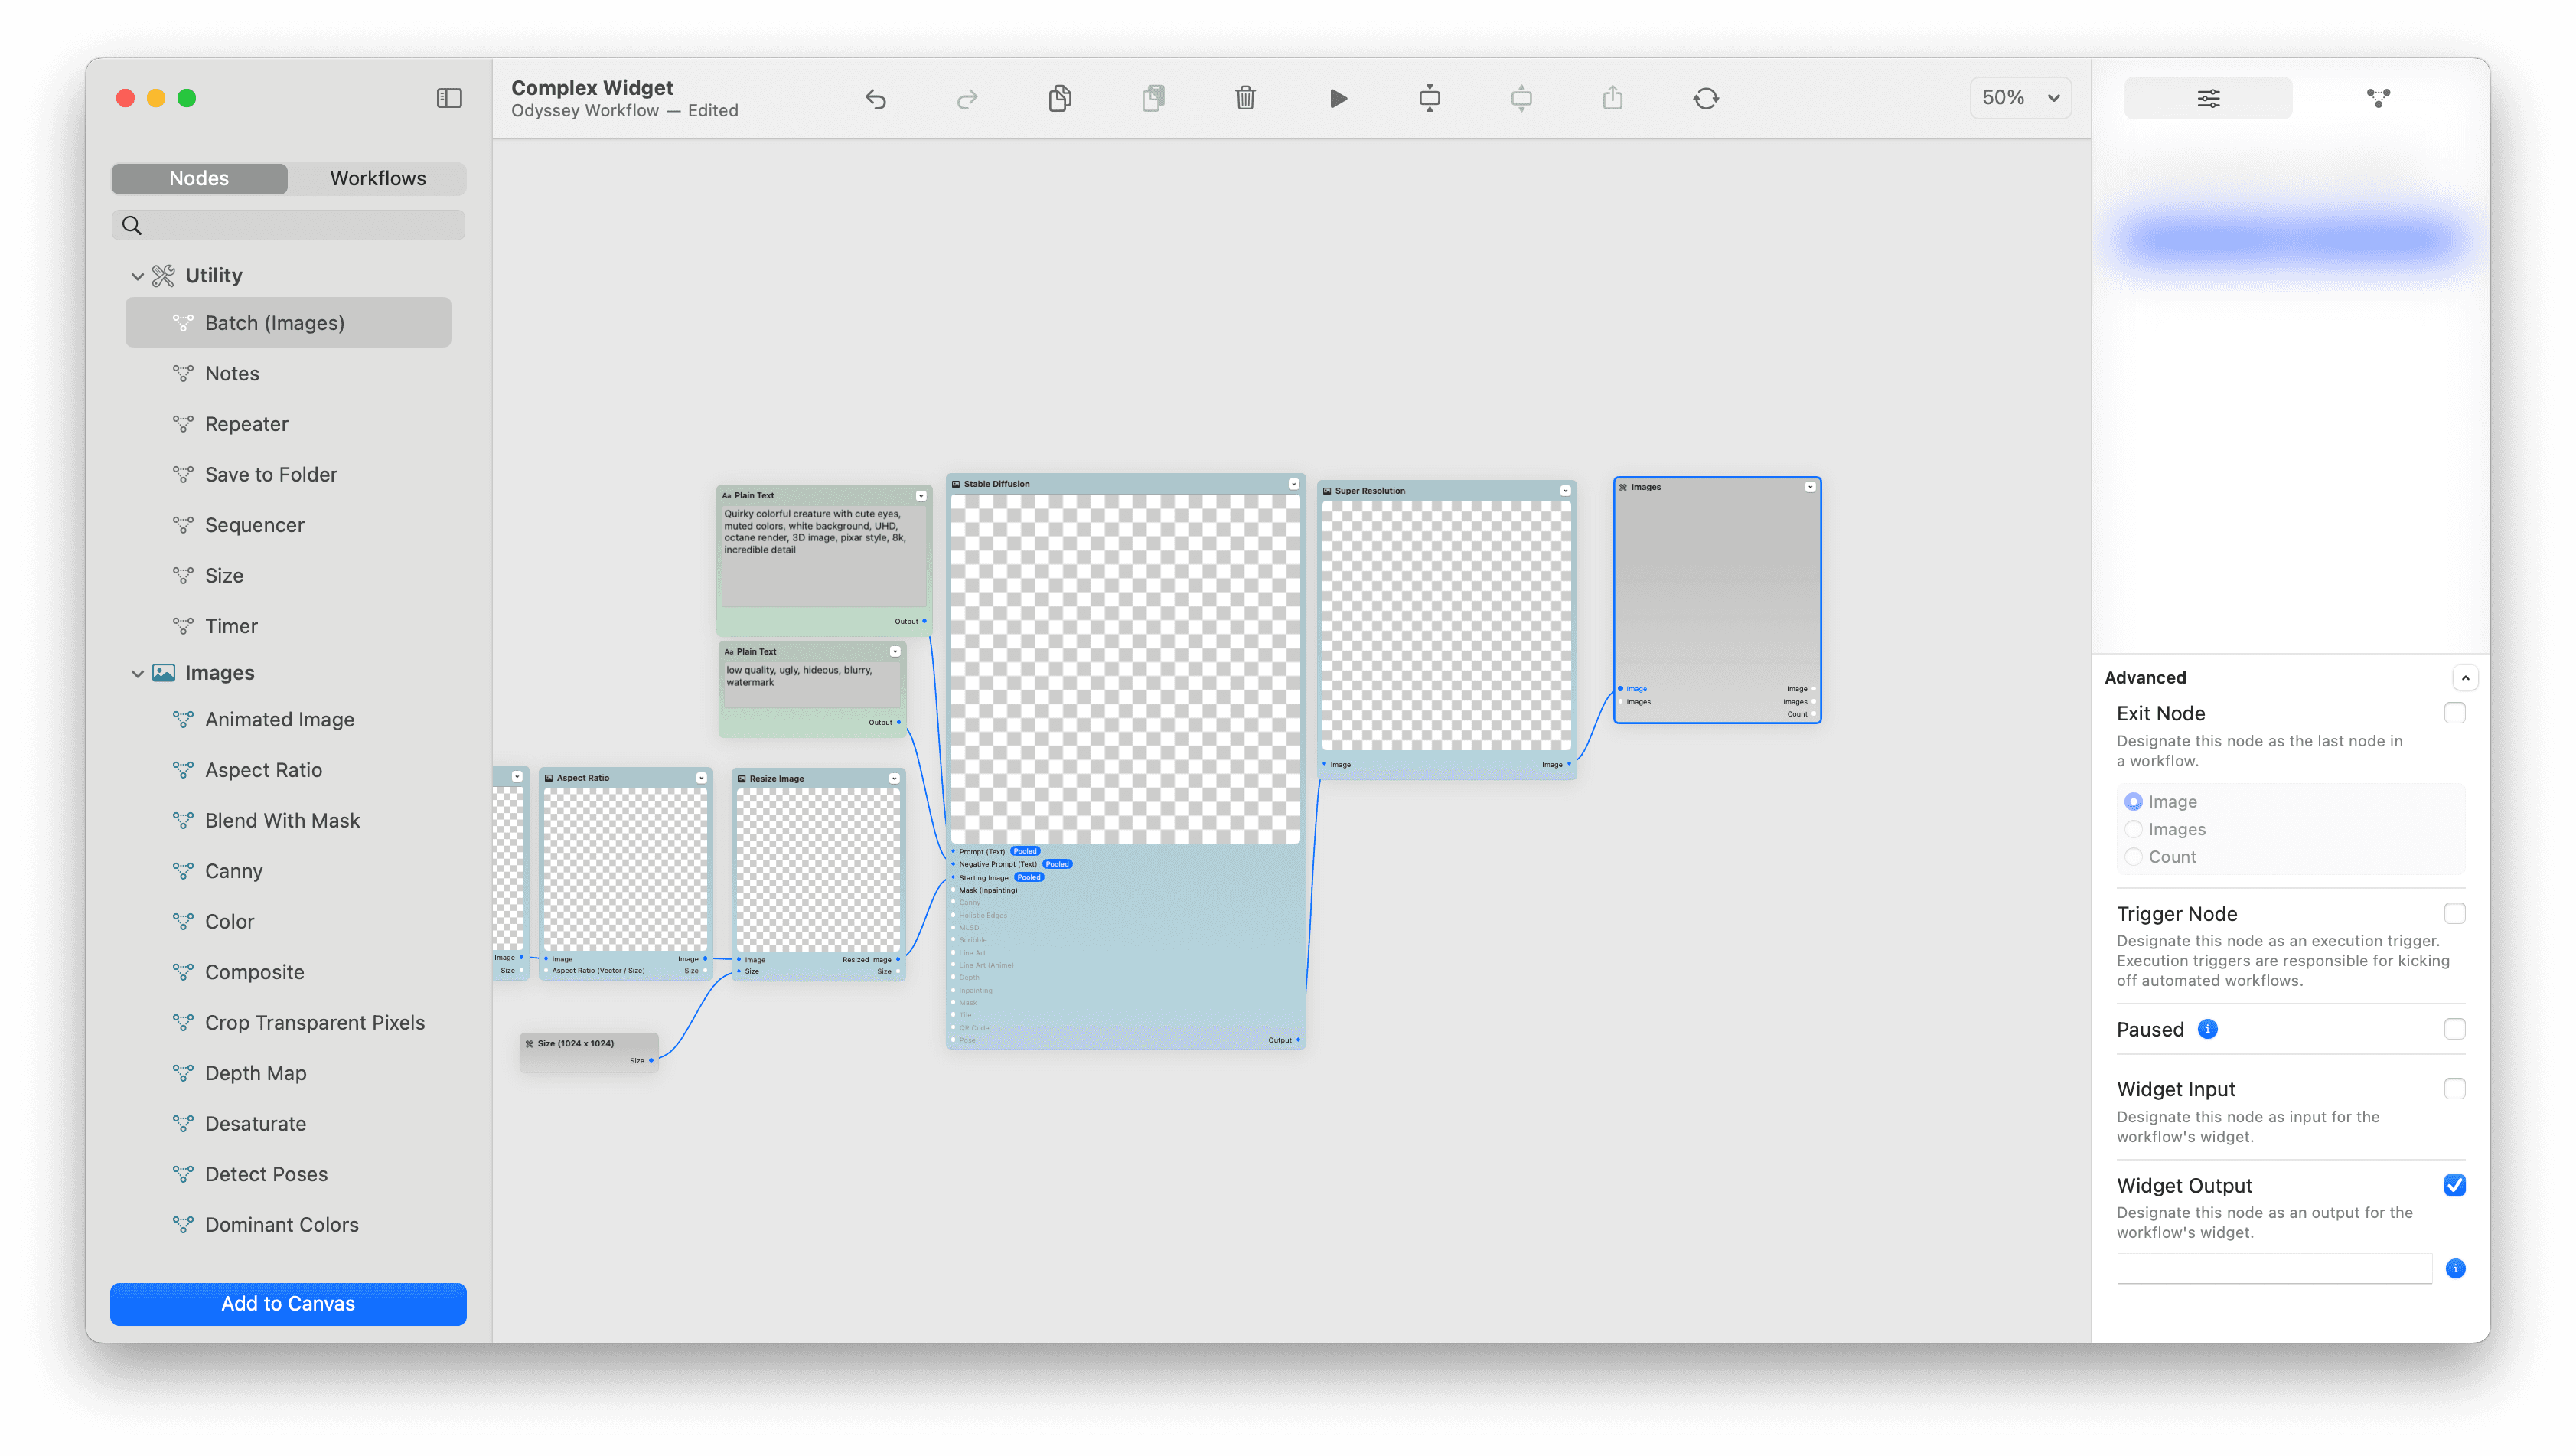The image size is (2576, 1456).
Task: Click the play button to run workflow
Action: [x=1339, y=97]
